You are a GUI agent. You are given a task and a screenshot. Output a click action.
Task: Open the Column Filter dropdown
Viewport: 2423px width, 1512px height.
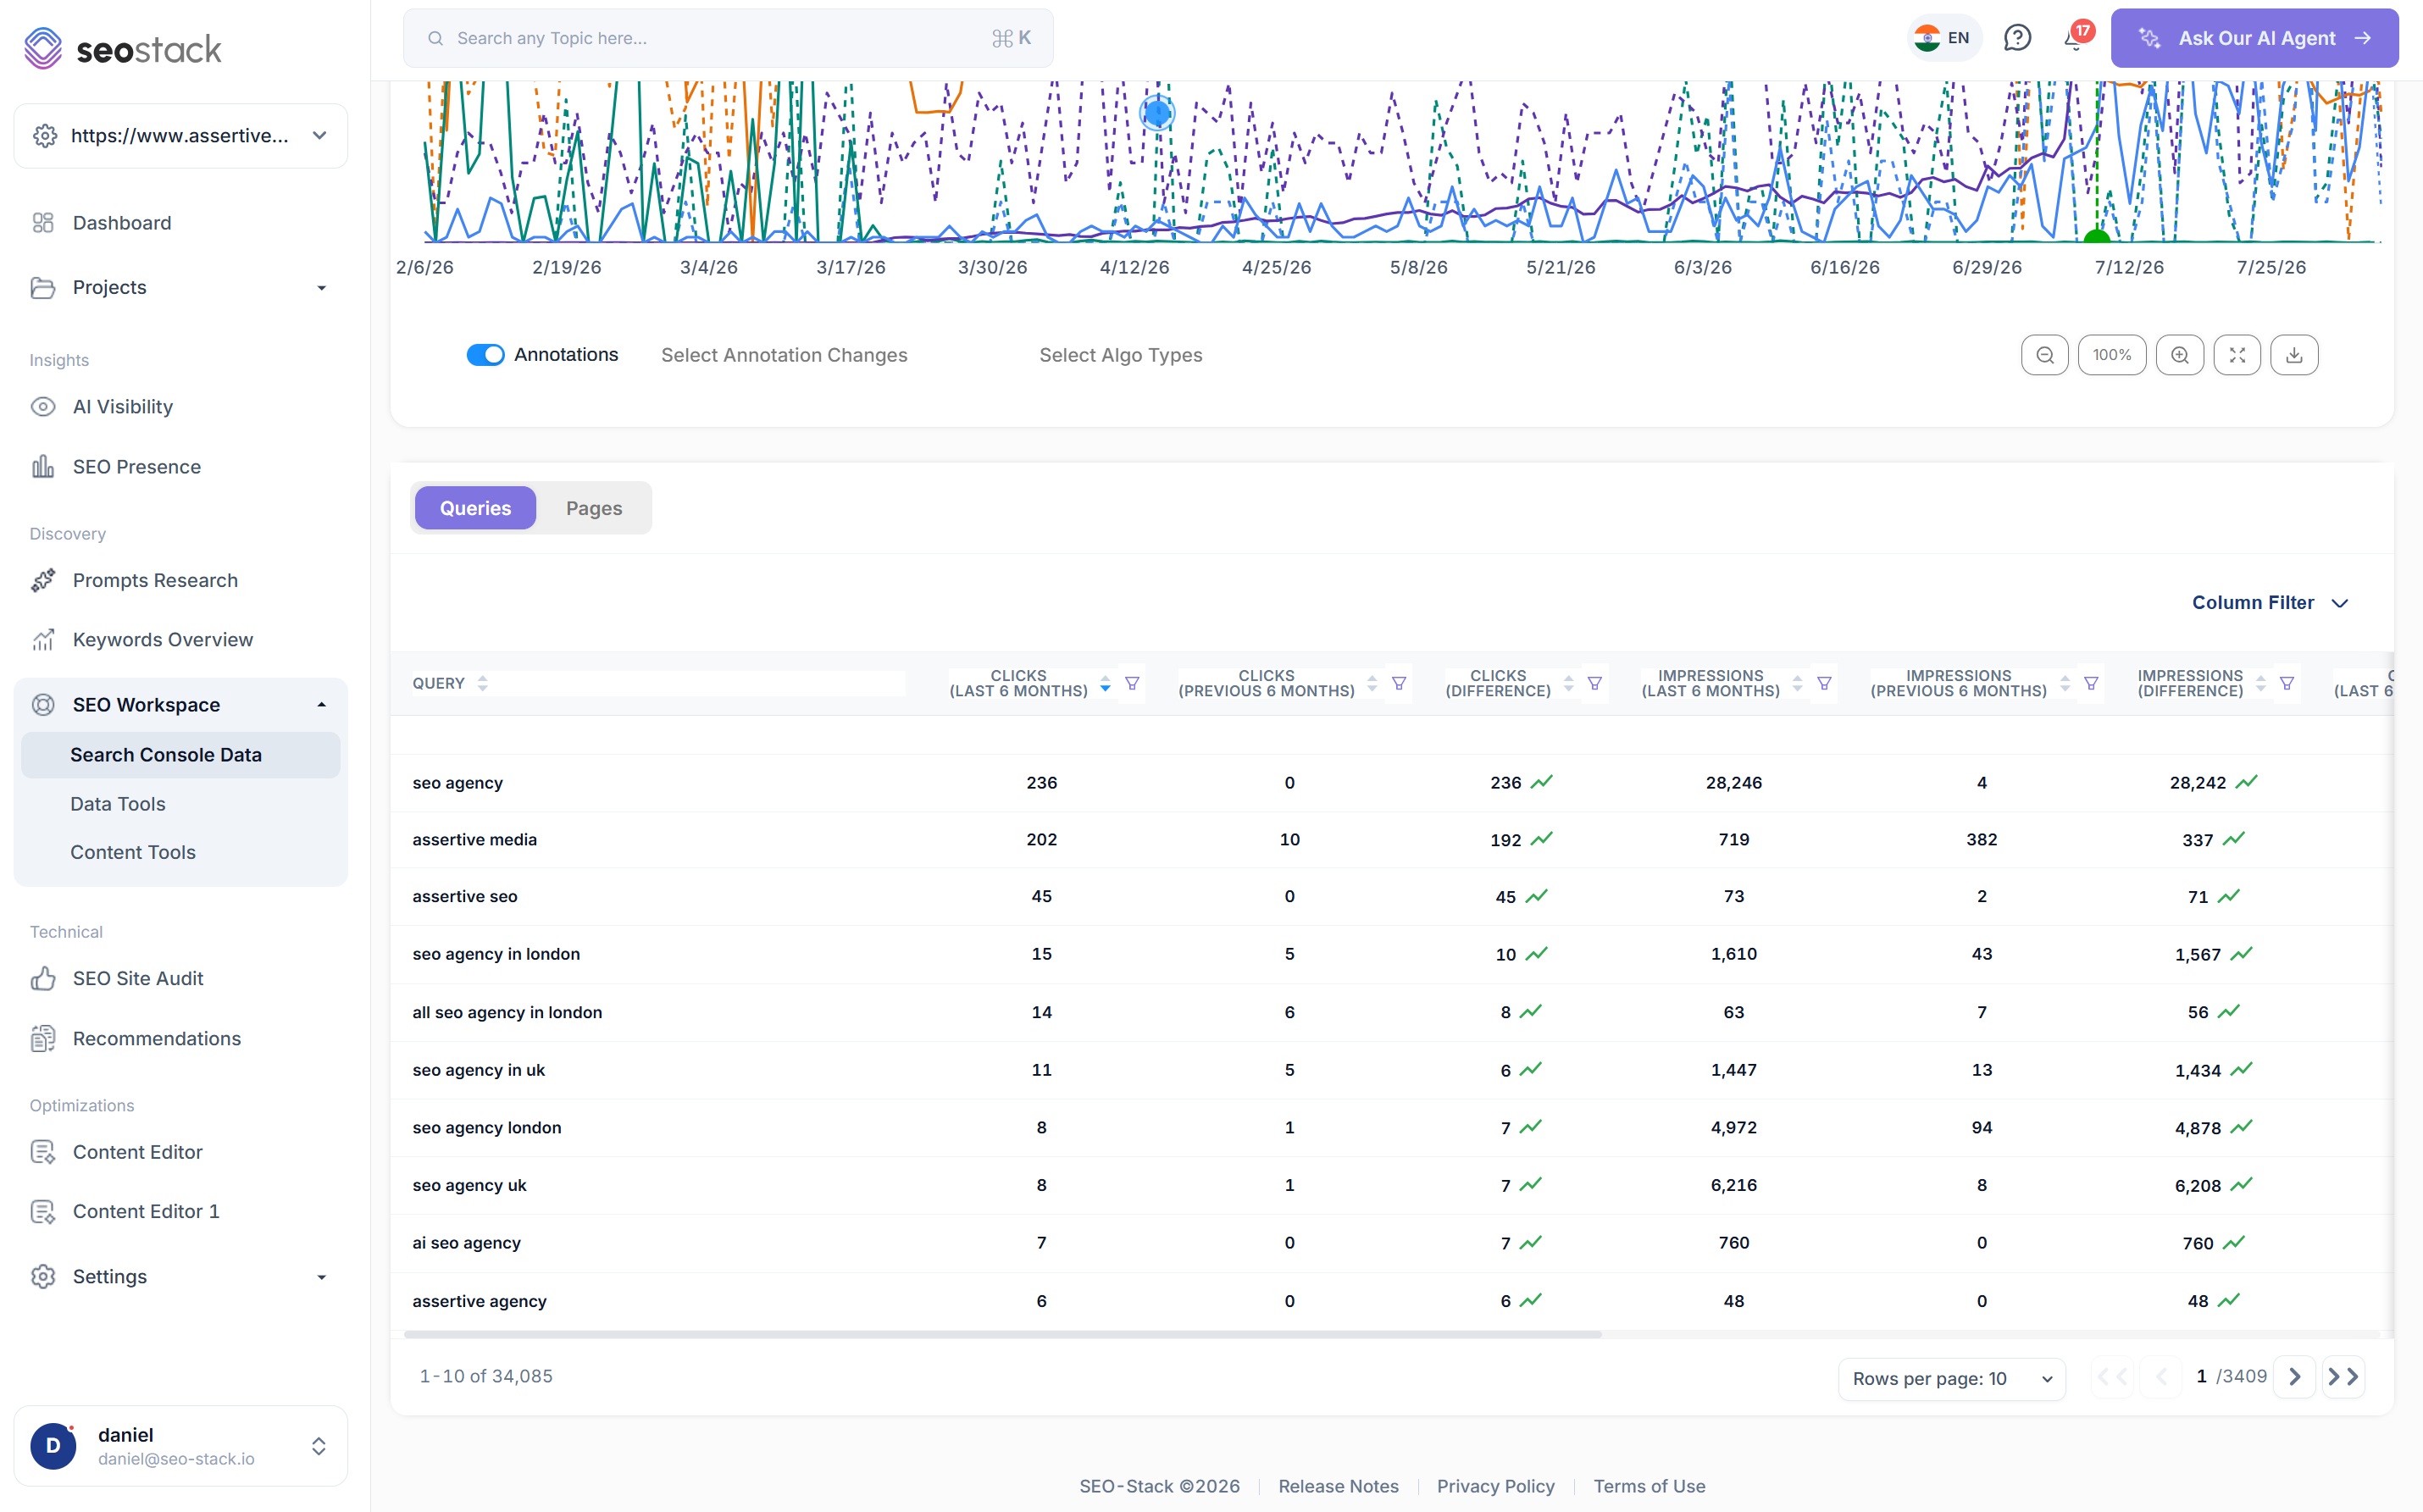click(x=2269, y=603)
